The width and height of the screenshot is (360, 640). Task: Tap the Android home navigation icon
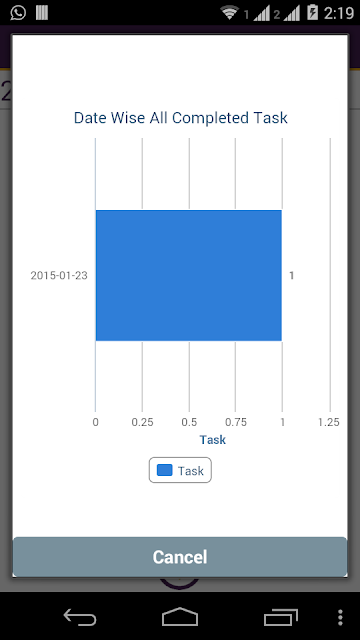(180, 617)
